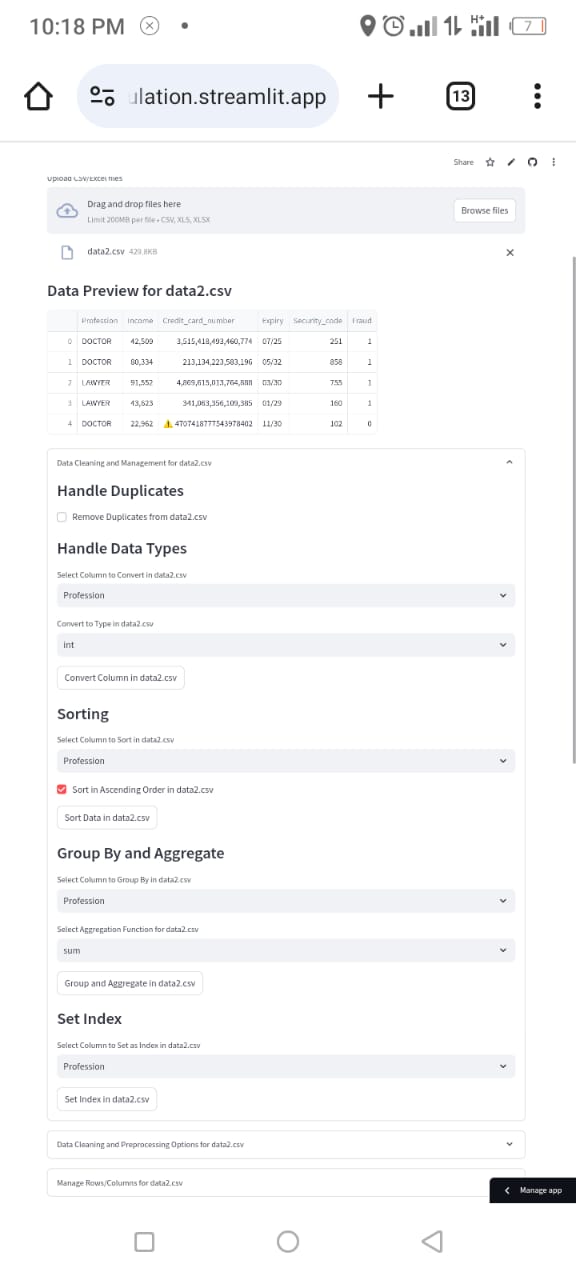Remove uploaded data2.csv with X icon

pos(510,252)
